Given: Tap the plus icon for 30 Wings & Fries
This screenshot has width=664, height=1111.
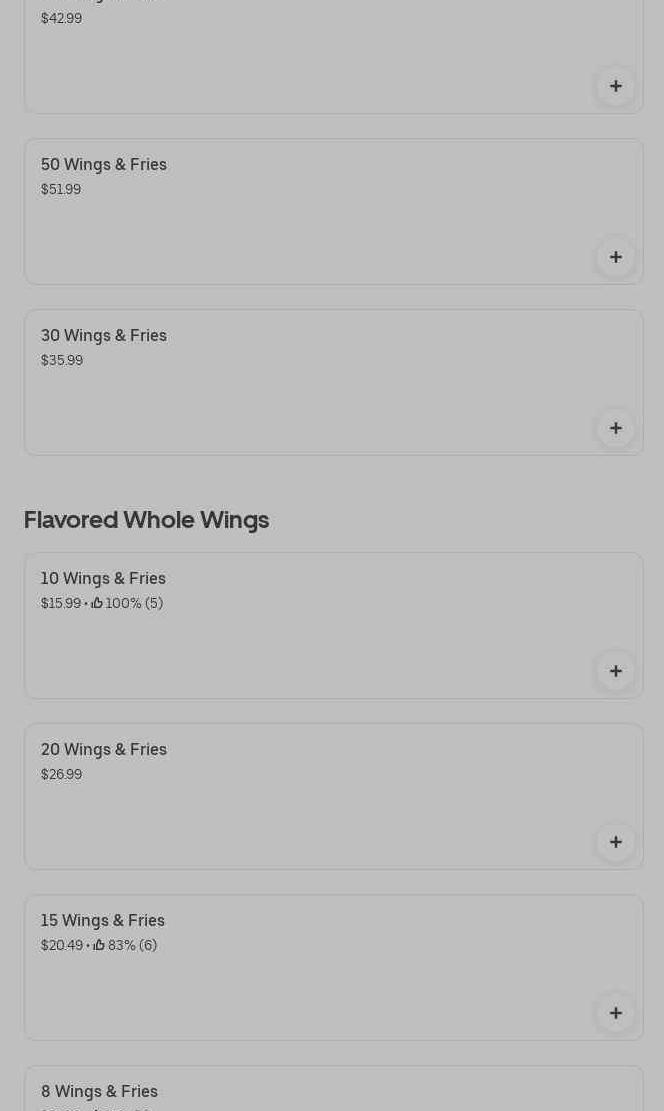Looking at the screenshot, I should 616,428.
